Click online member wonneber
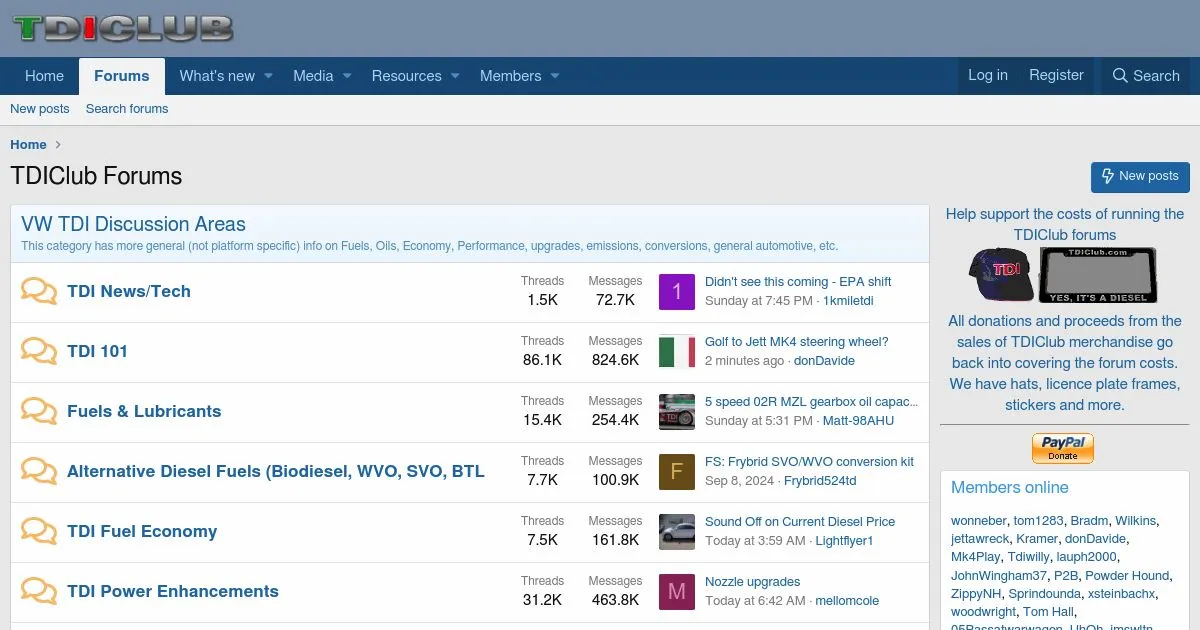This screenshot has height=630, width=1200. pyautogui.click(x=979, y=521)
